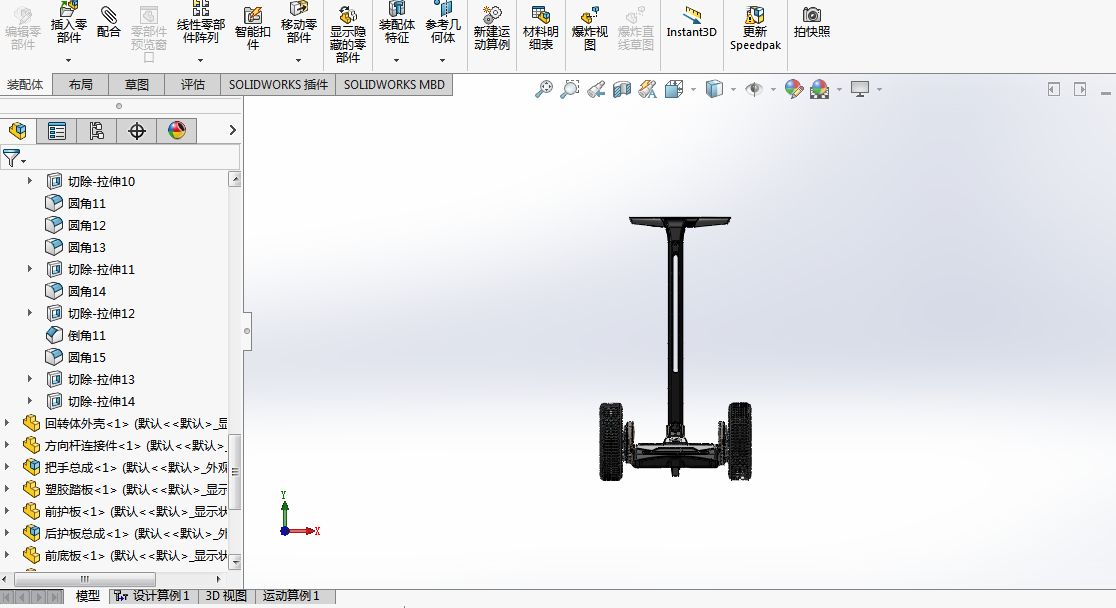
Task: Expand 切除-拉伸12 feature node
Action: (30, 313)
